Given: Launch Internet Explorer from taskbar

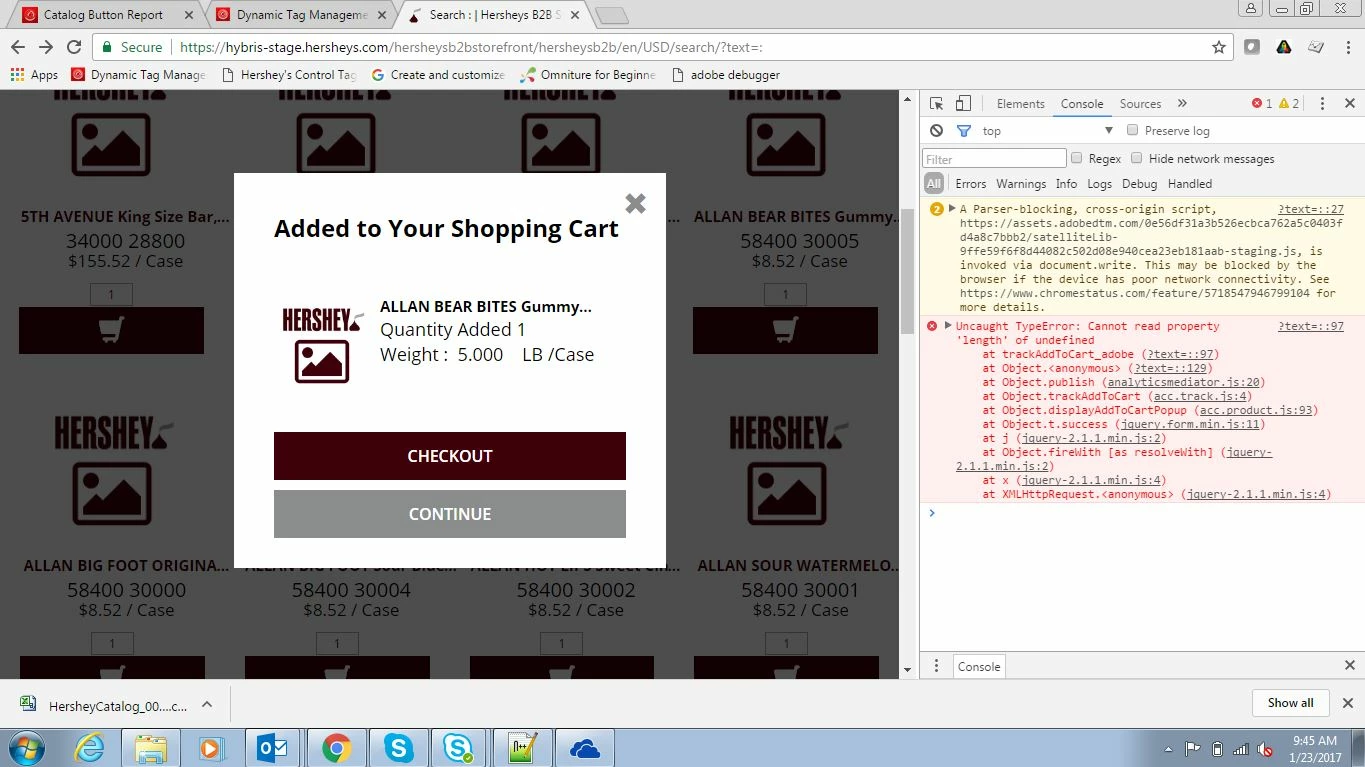Looking at the screenshot, I should pyautogui.click(x=90, y=748).
